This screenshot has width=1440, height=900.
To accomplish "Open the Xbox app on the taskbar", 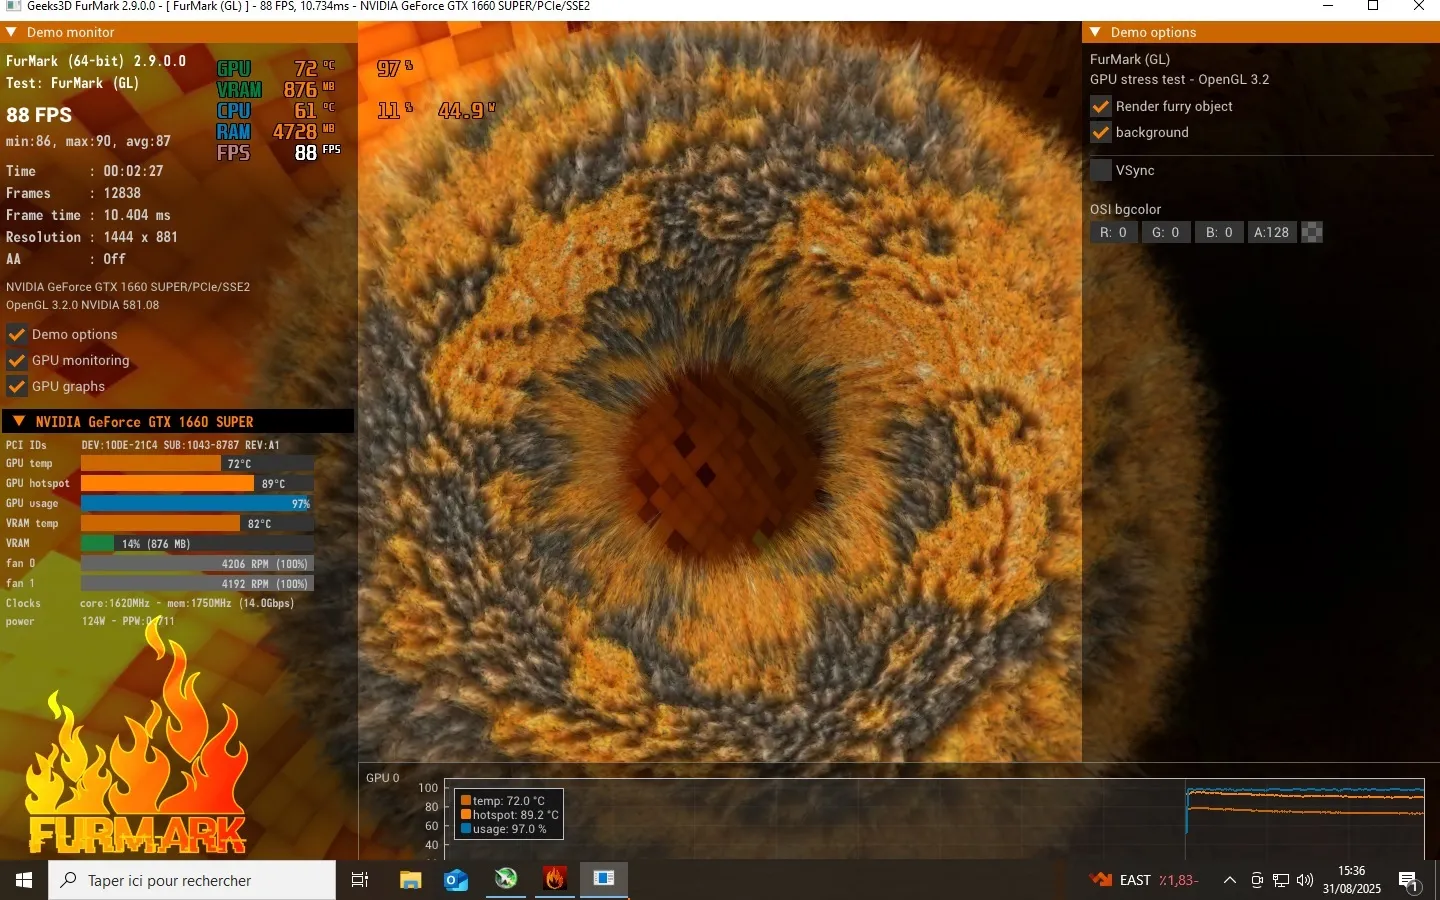I will click(x=506, y=880).
